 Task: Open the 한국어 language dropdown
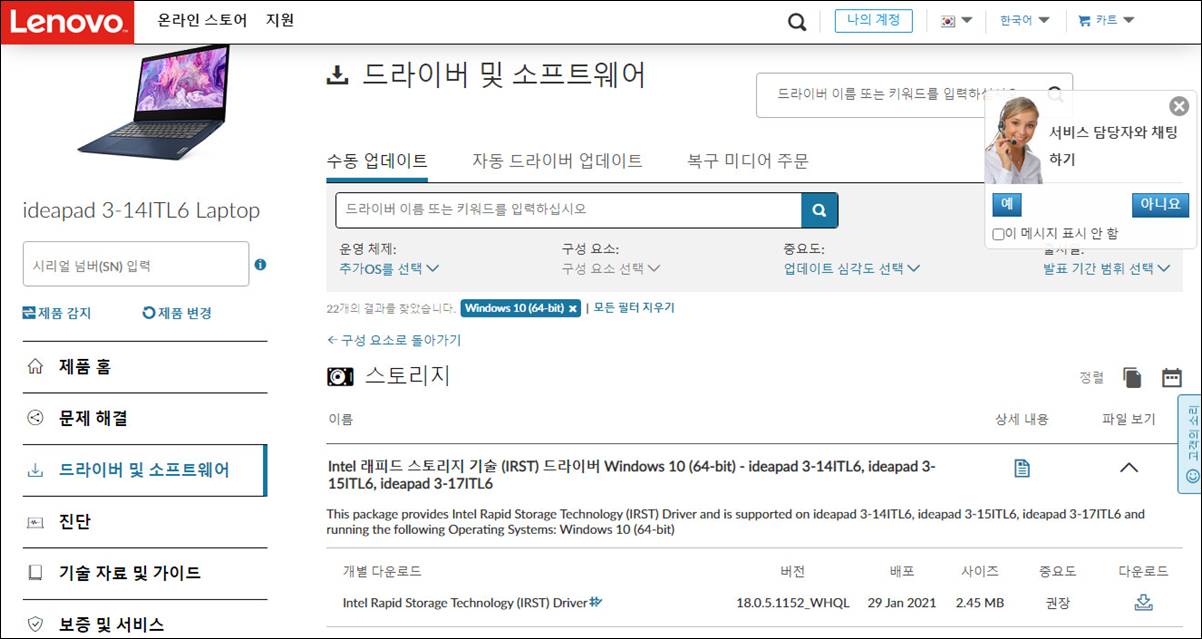point(1024,21)
